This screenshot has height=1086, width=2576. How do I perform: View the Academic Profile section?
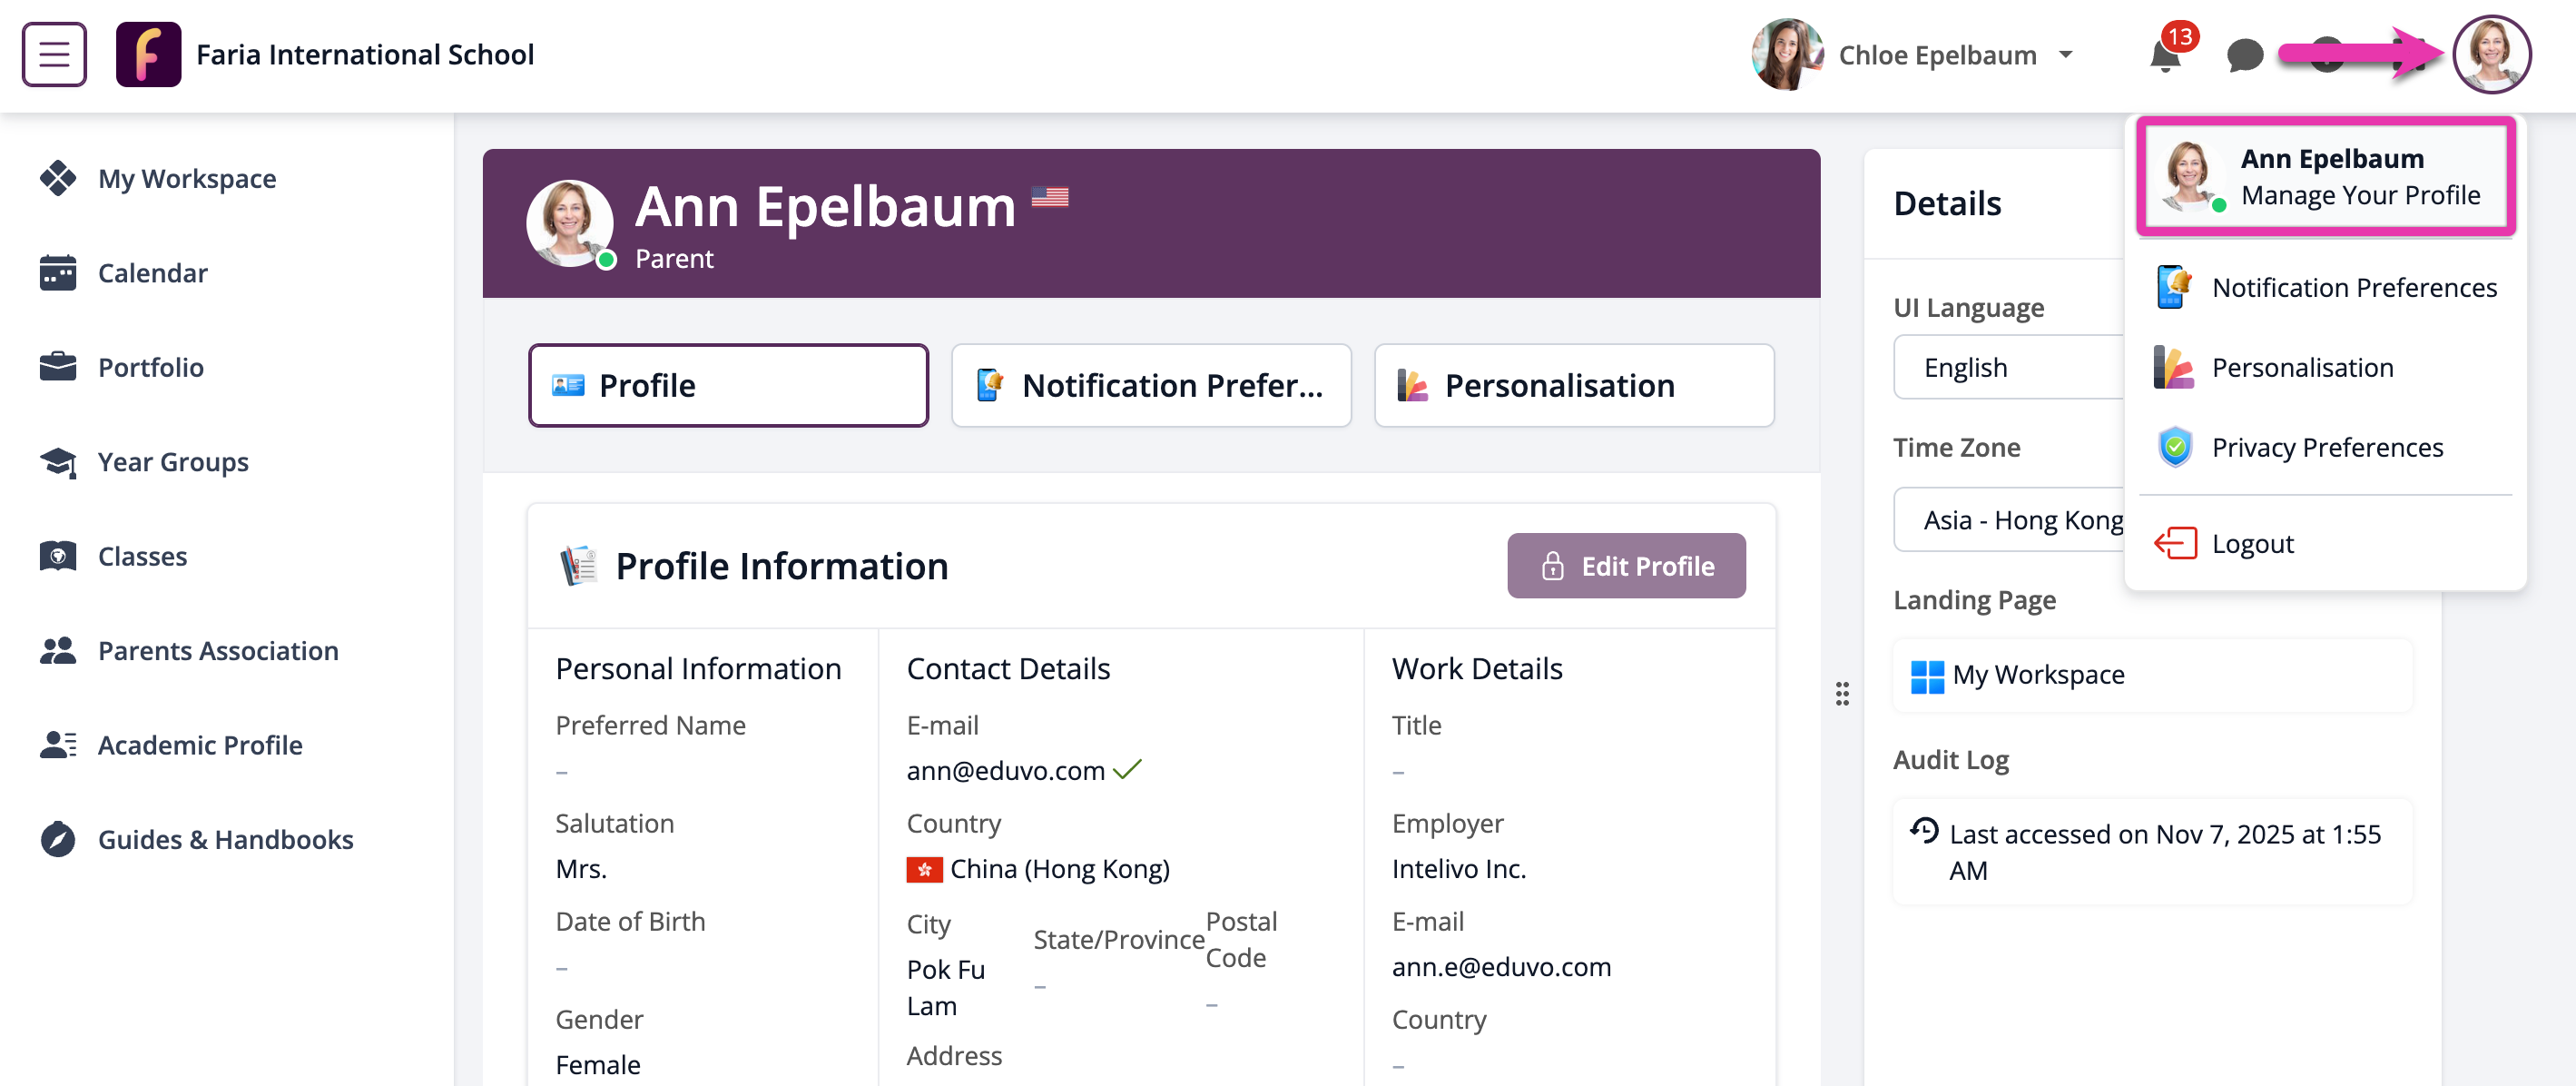tap(200, 744)
